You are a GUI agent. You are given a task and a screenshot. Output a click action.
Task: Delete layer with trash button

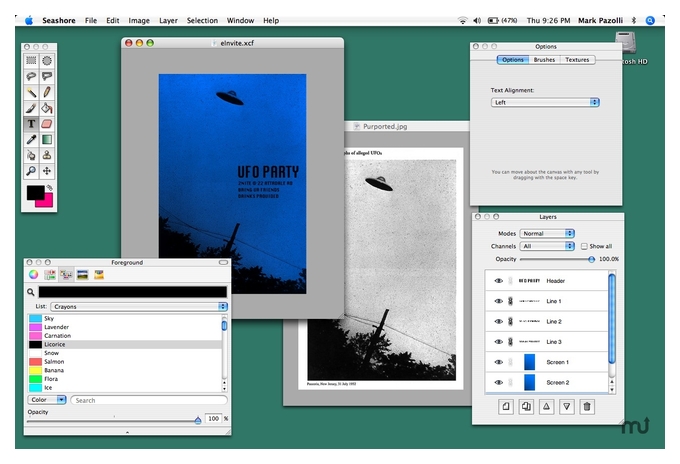[587, 407]
